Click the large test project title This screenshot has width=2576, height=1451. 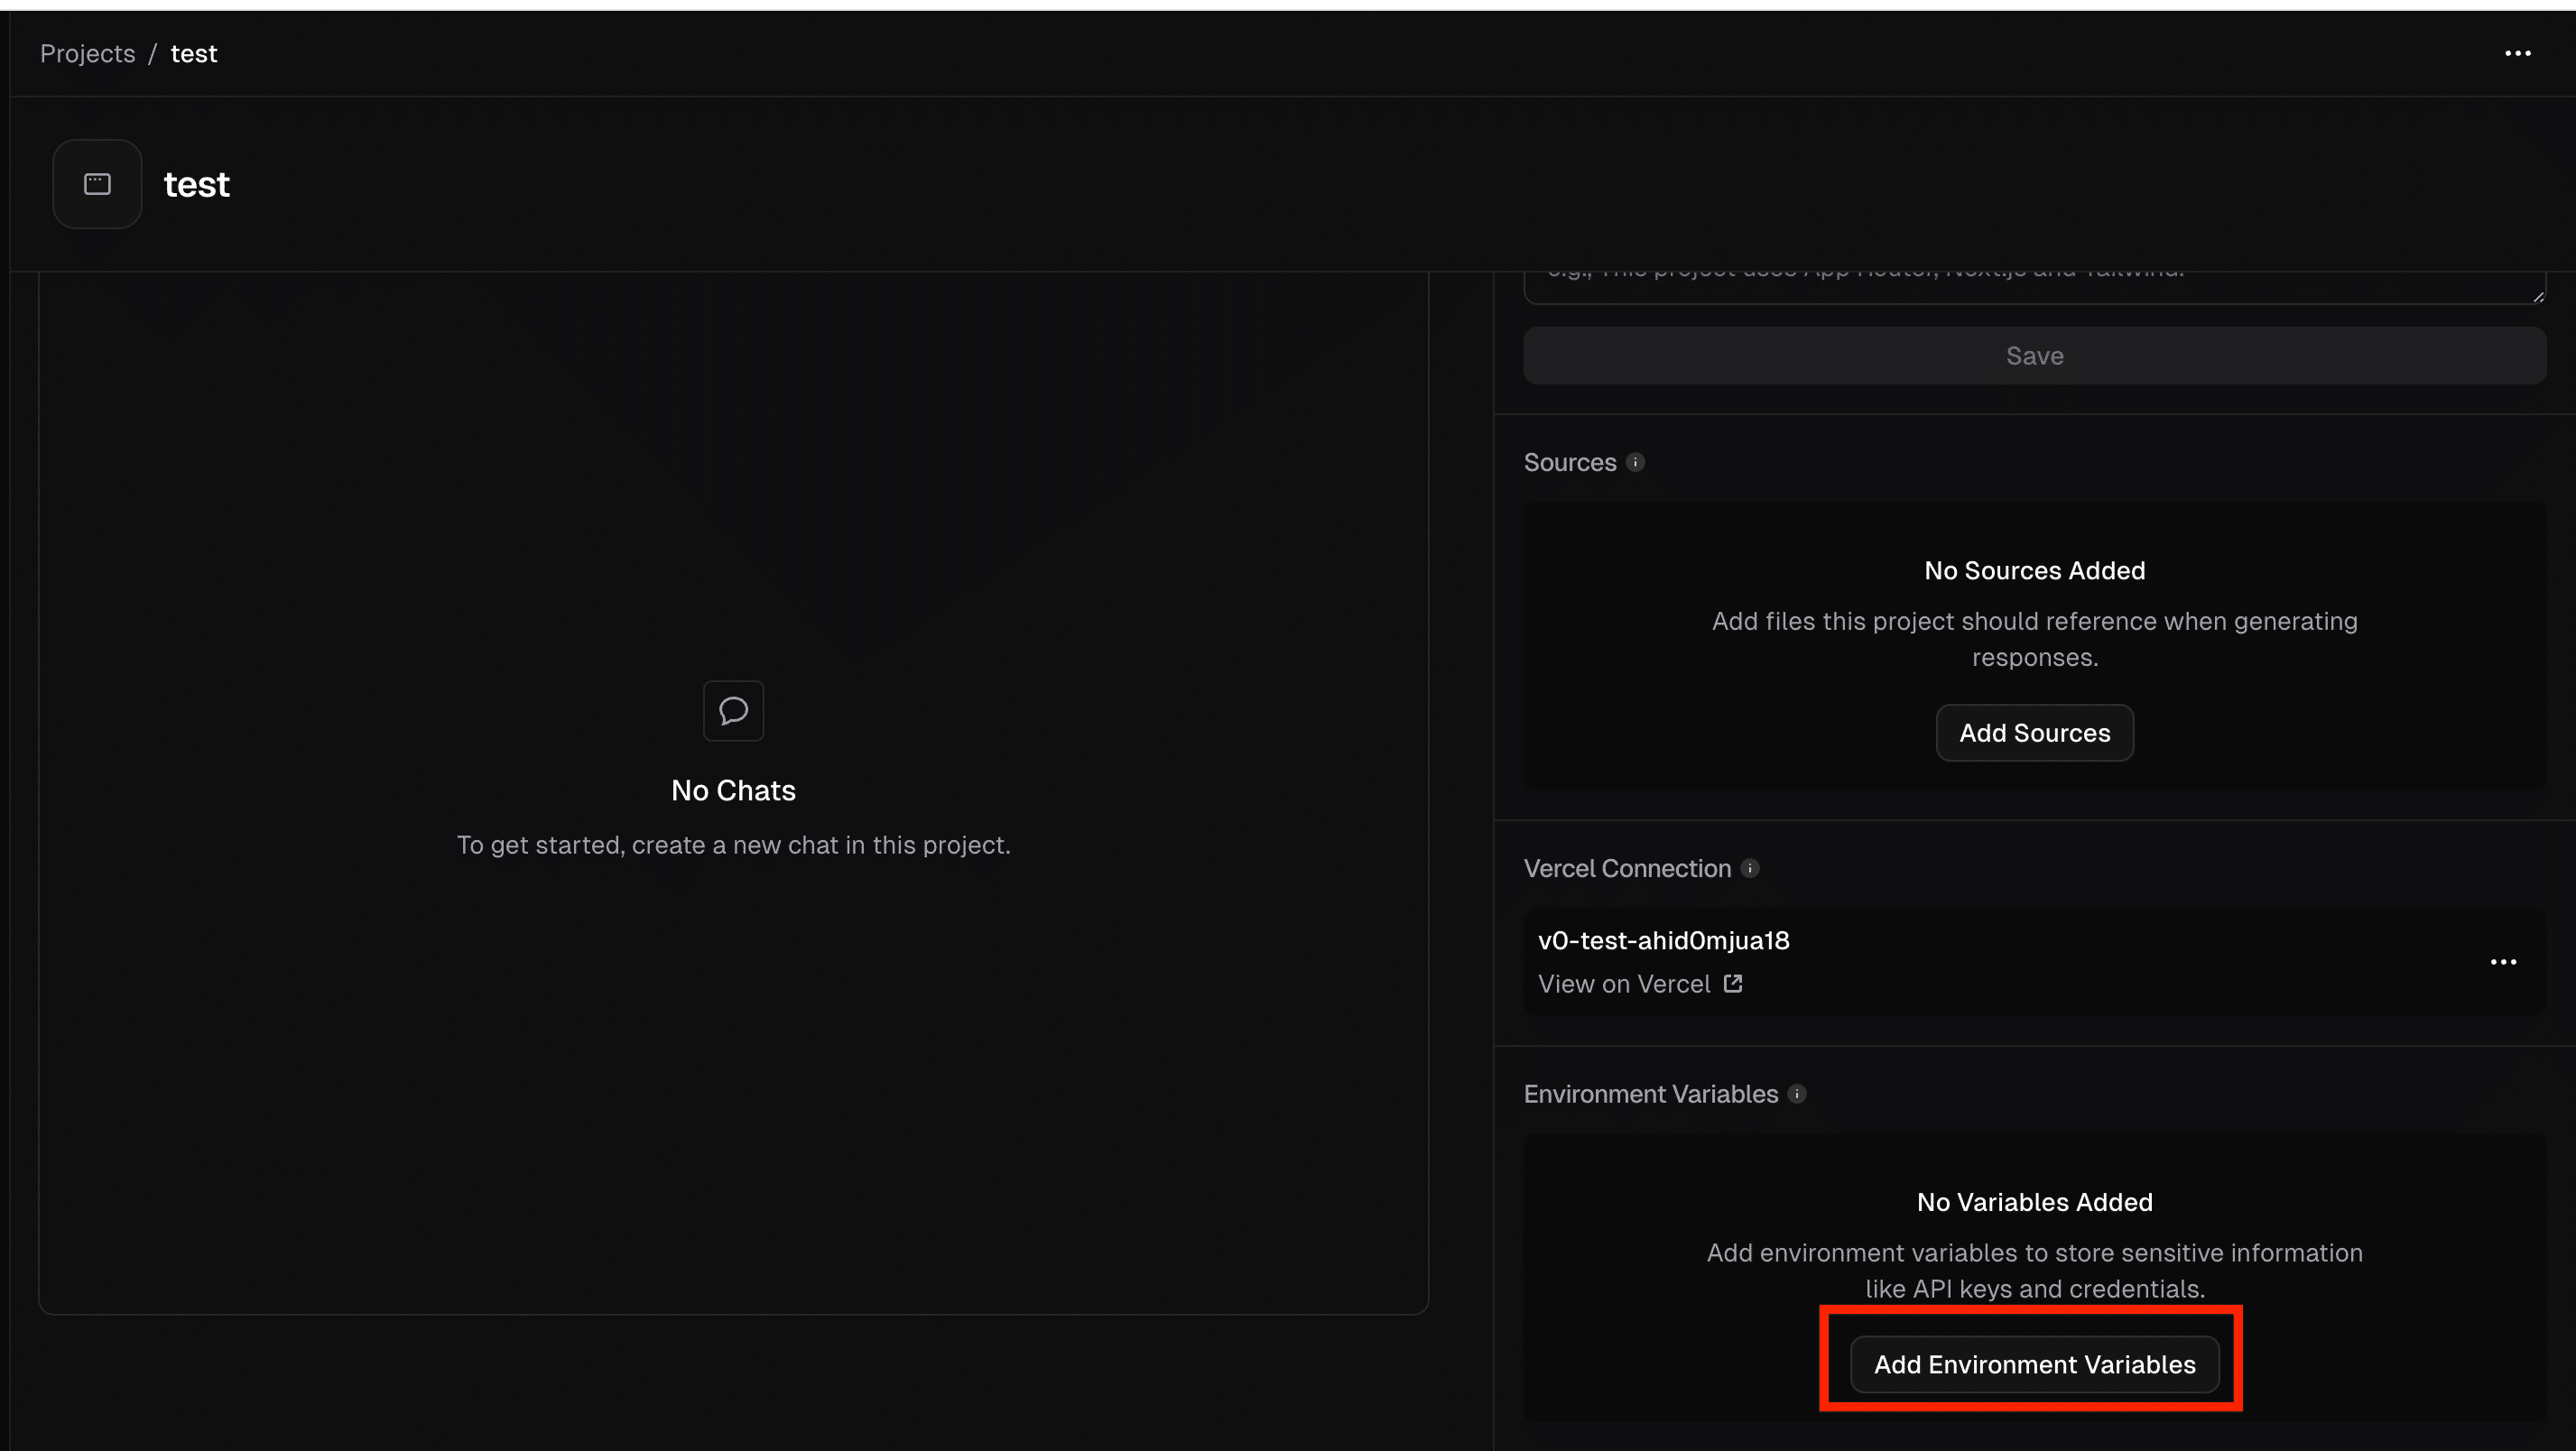coord(197,184)
